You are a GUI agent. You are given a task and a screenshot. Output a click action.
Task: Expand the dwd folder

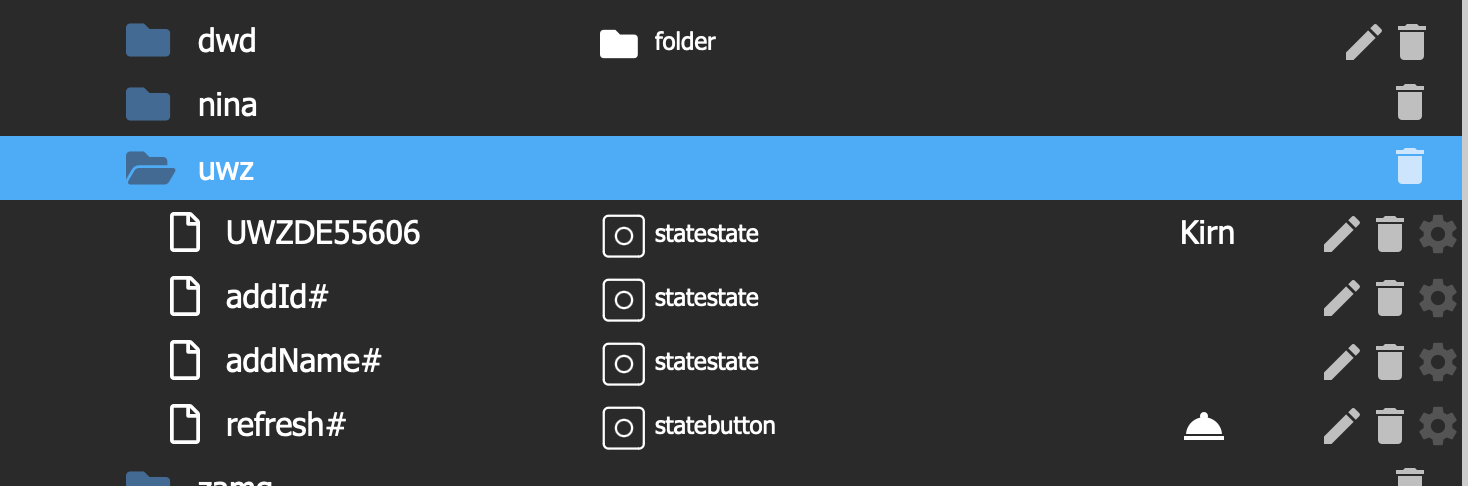click(148, 41)
